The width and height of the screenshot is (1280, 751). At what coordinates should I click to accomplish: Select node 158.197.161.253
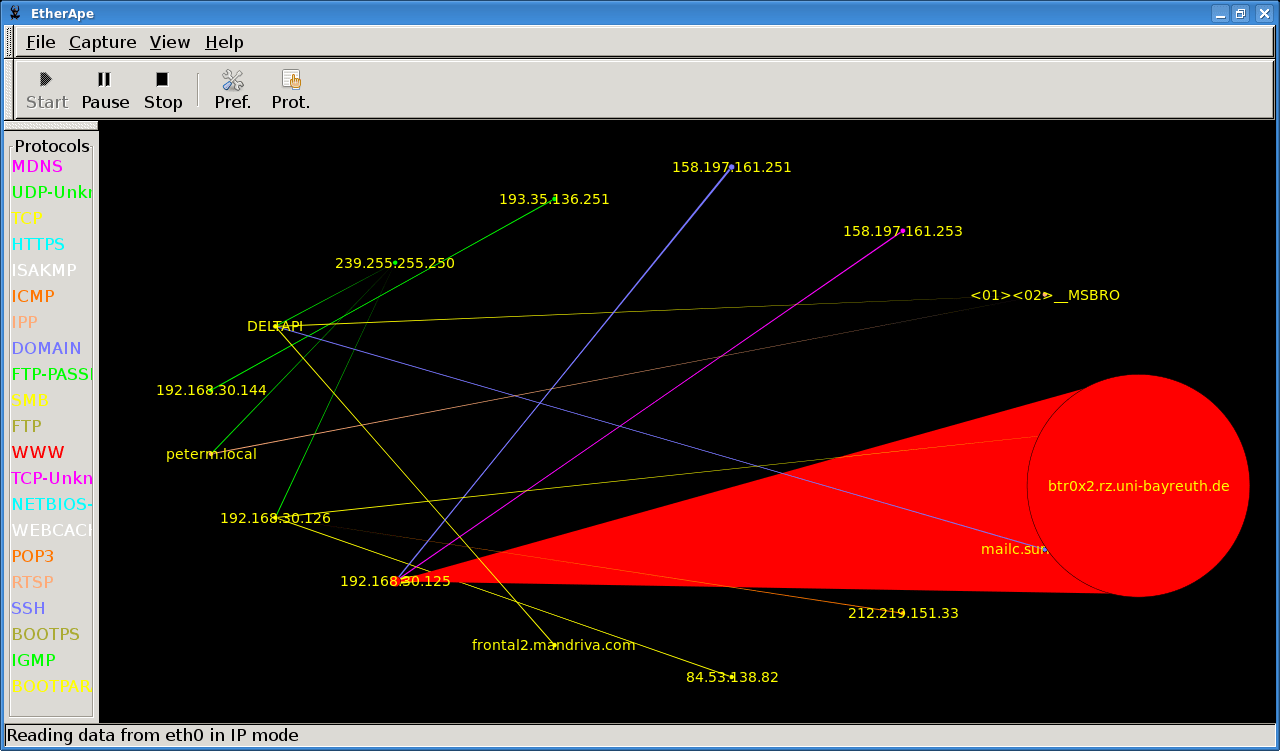(x=902, y=231)
